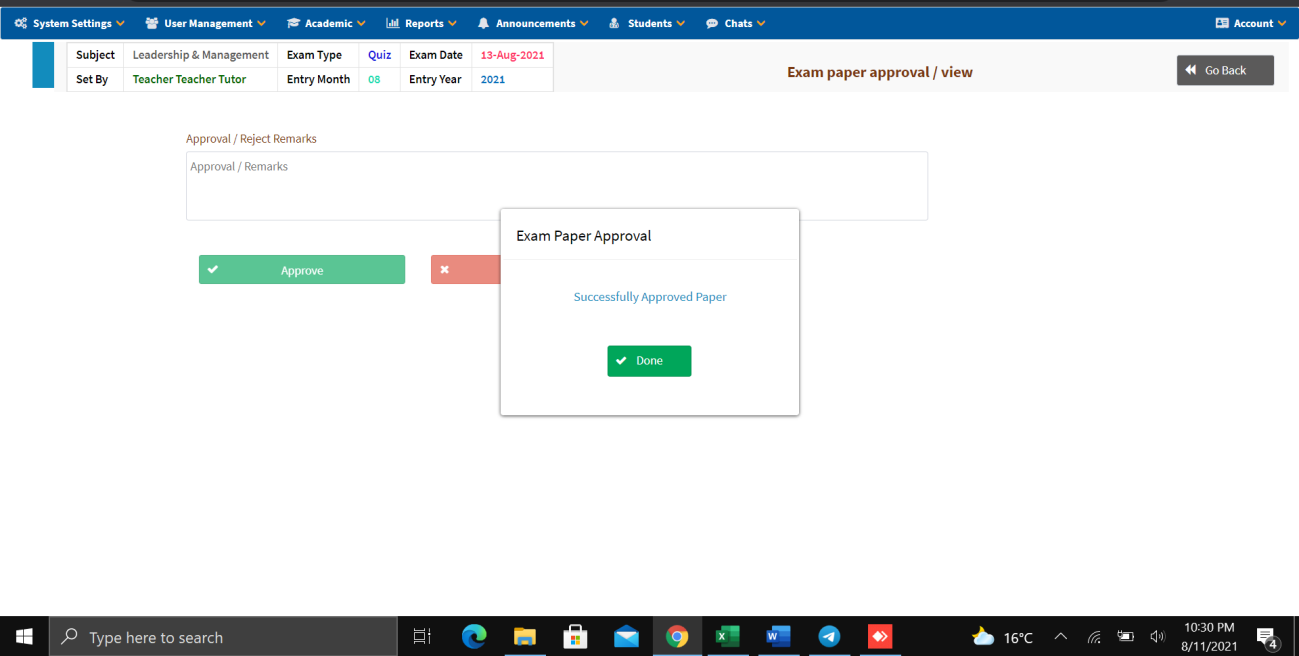Screen dimensions: 1299x656
Task: Expand the Account dropdown
Action: coord(1250,22)
